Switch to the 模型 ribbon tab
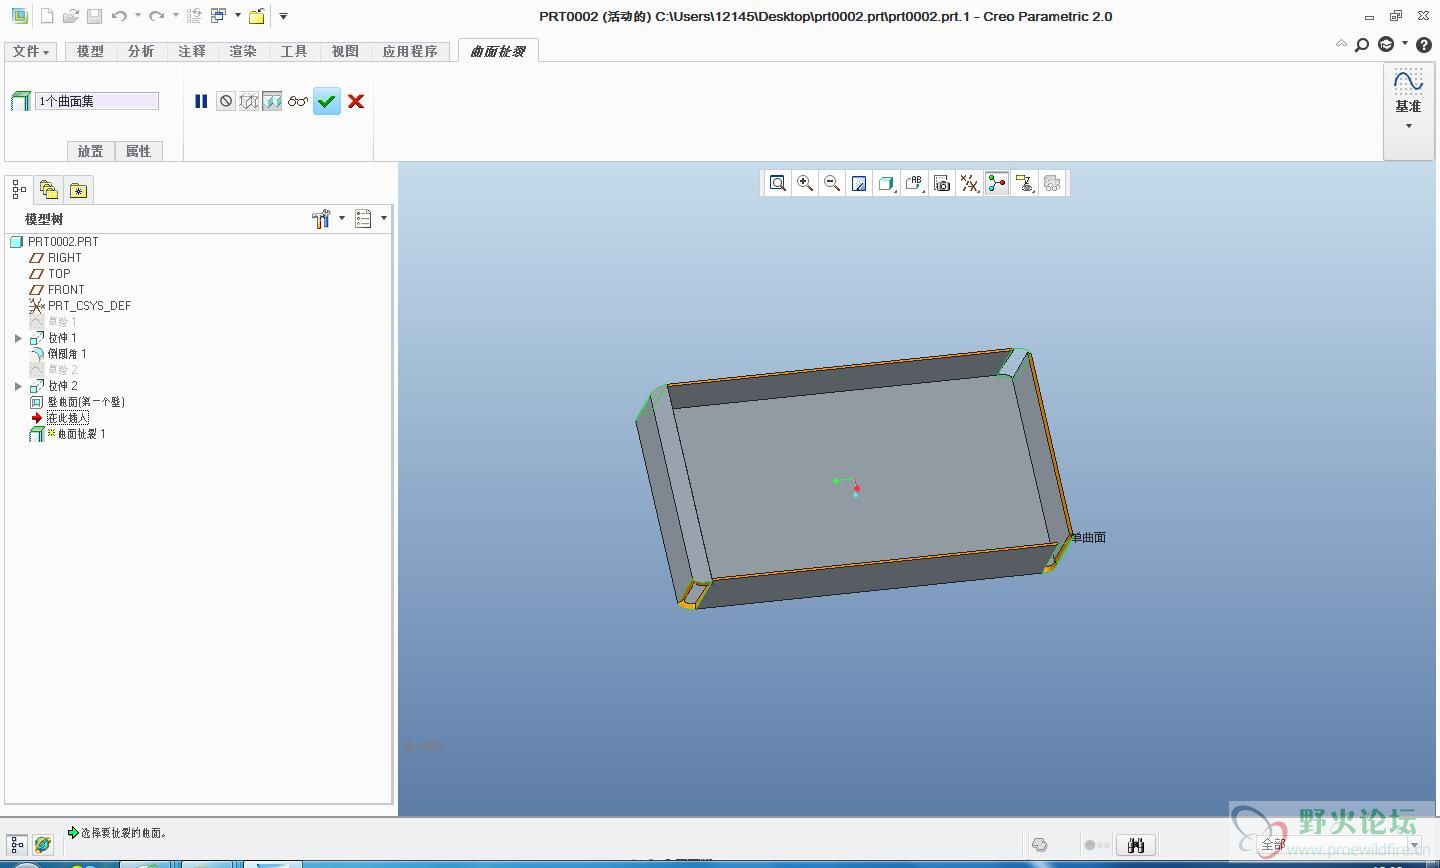The width and height of the screenshot is (1440, 868). tap(90, 51)
